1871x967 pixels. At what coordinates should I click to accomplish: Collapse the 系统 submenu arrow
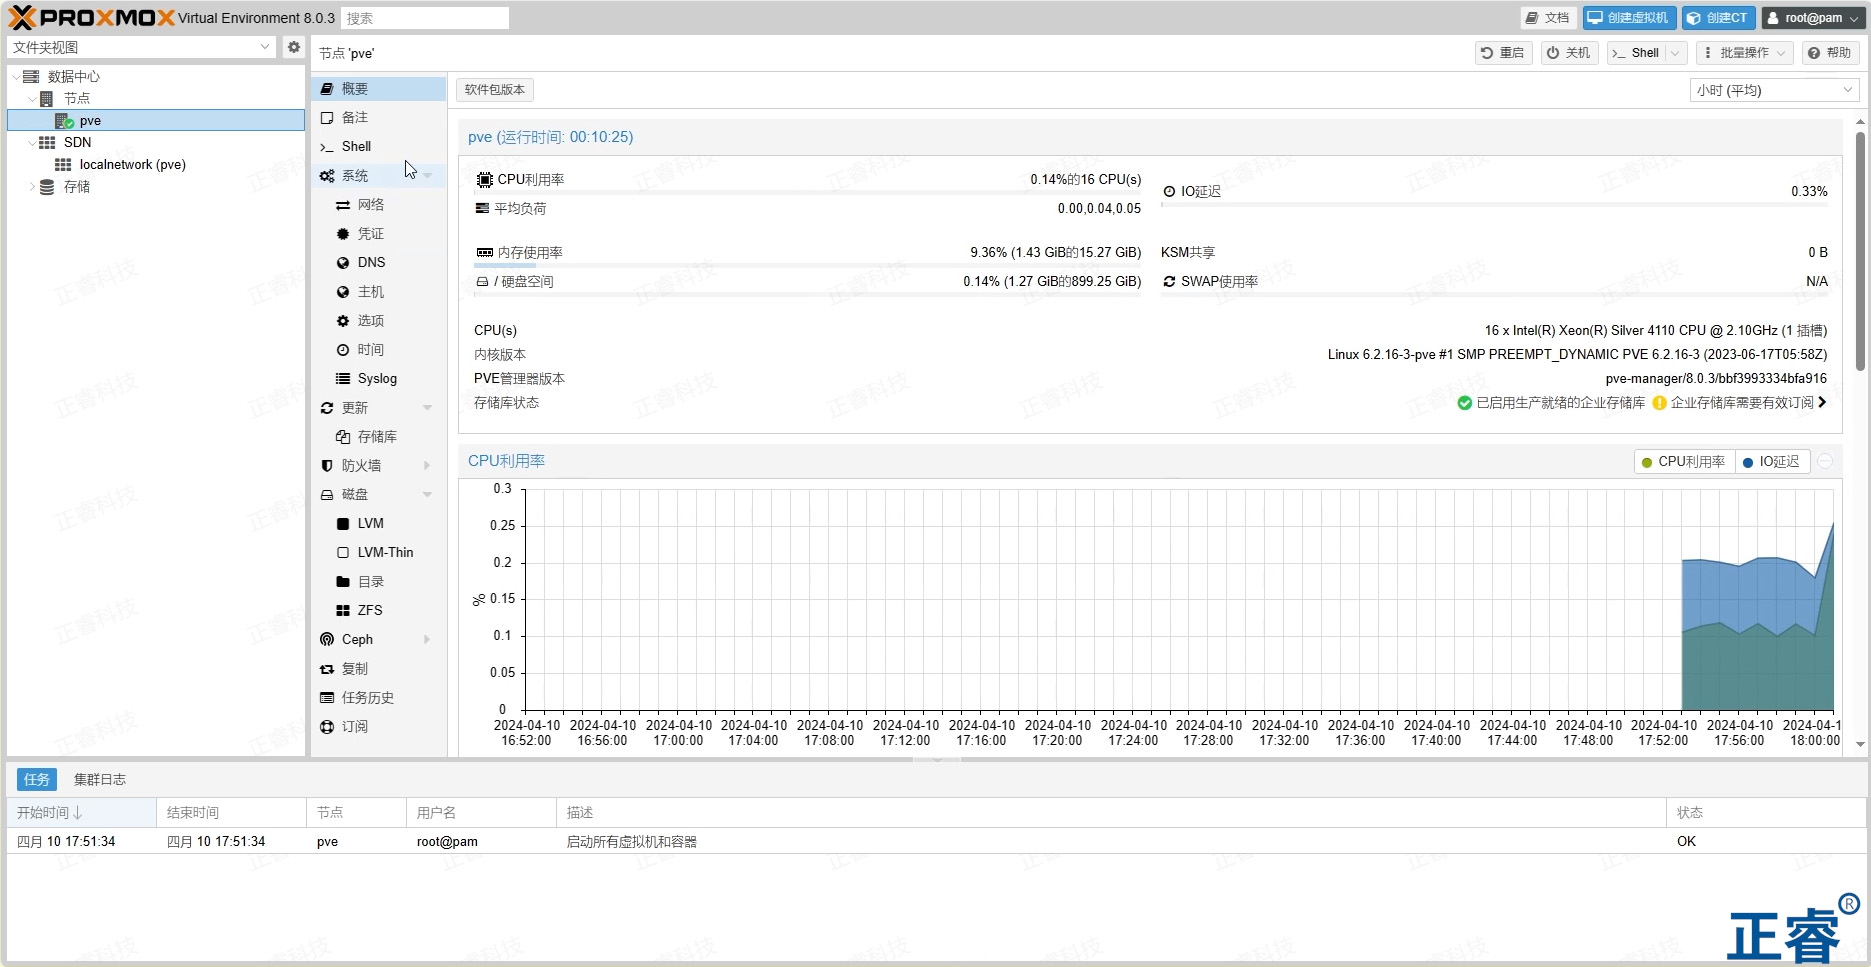tap(427, 176)
